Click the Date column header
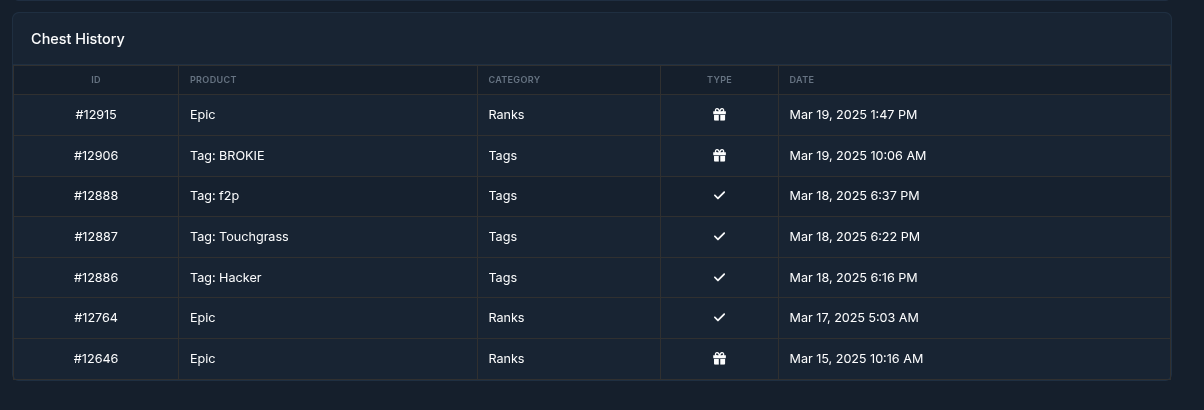Viewport: 1204px width, 410px height. click(801, 80)
